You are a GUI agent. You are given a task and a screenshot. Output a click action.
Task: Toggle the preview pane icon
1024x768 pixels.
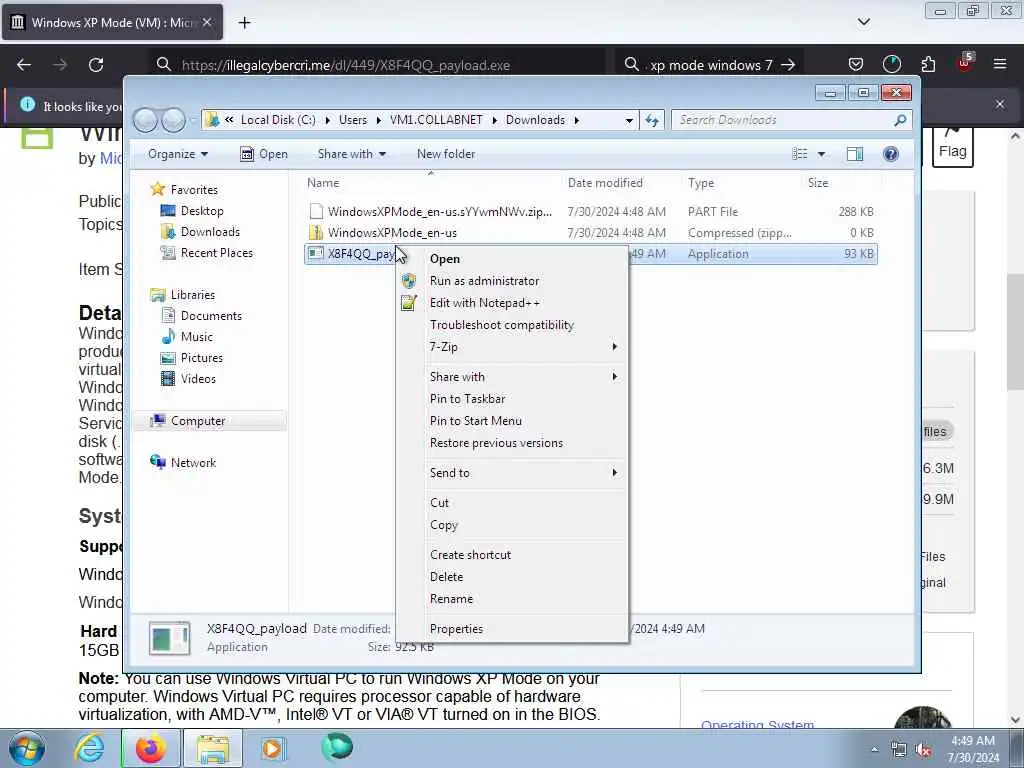855,154
